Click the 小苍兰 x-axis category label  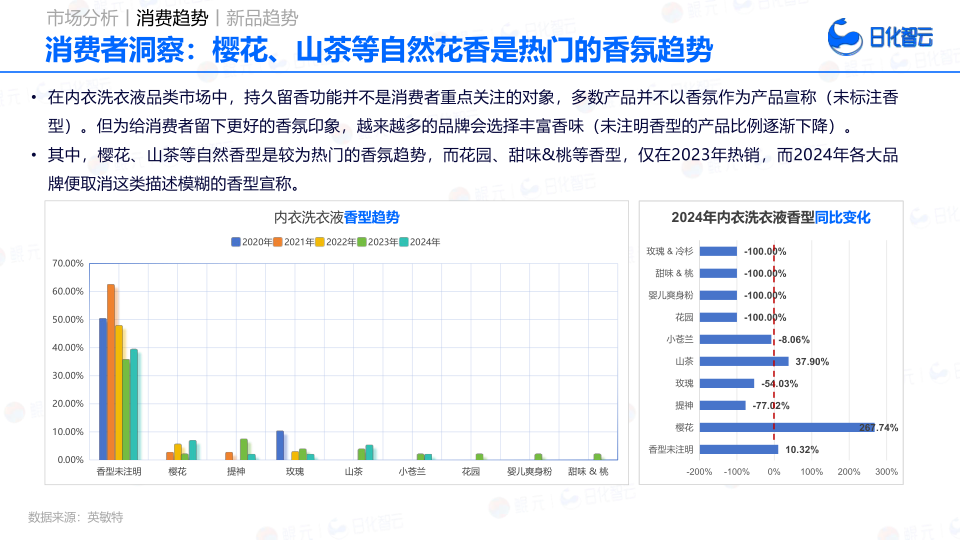pyautogui.click(x=412, y=471)
